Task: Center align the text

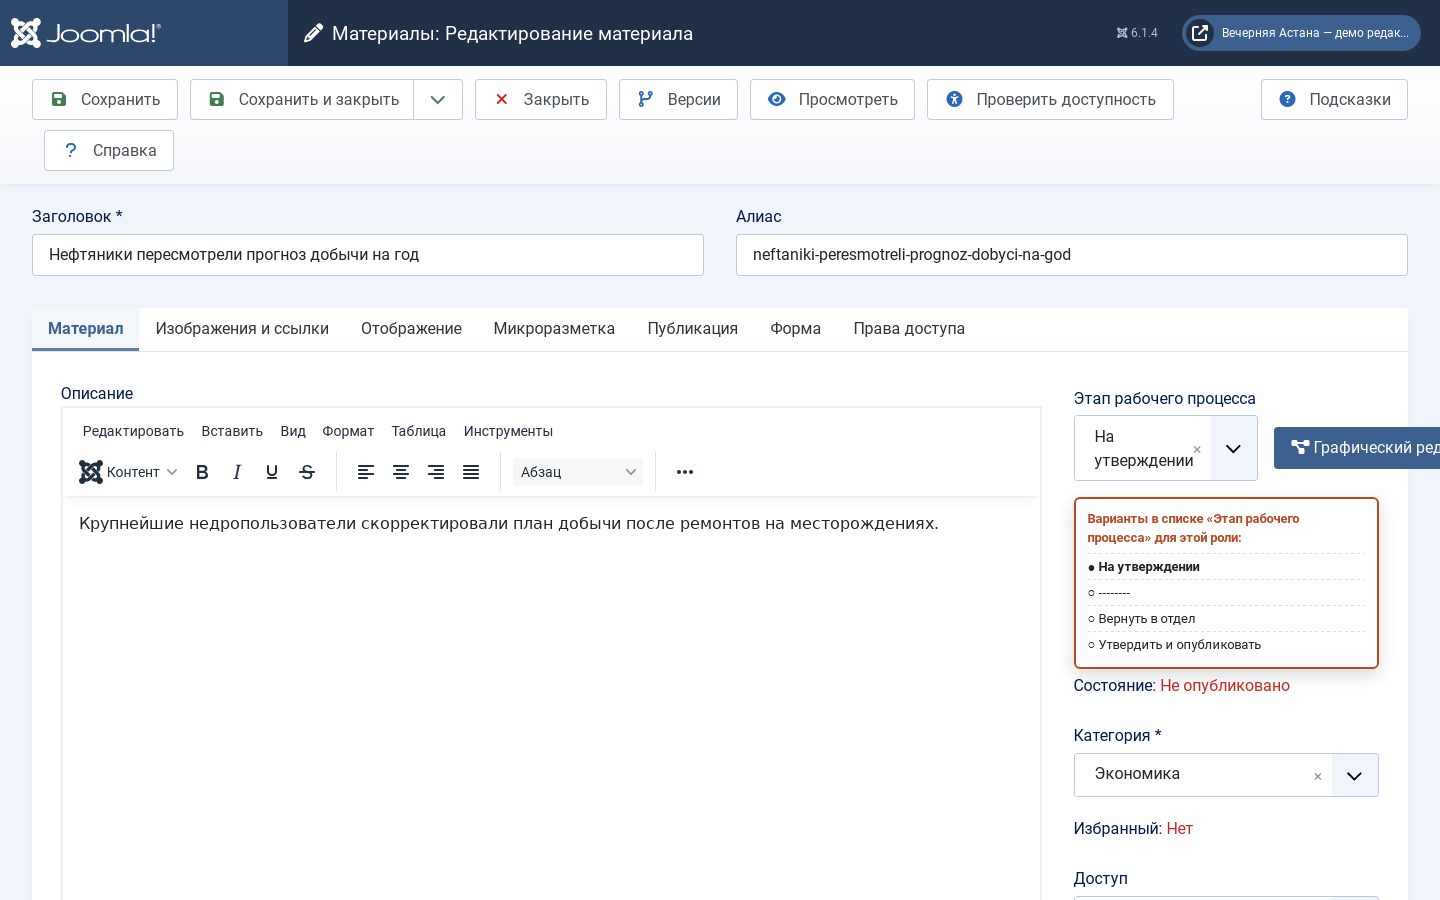Action: 401,472
